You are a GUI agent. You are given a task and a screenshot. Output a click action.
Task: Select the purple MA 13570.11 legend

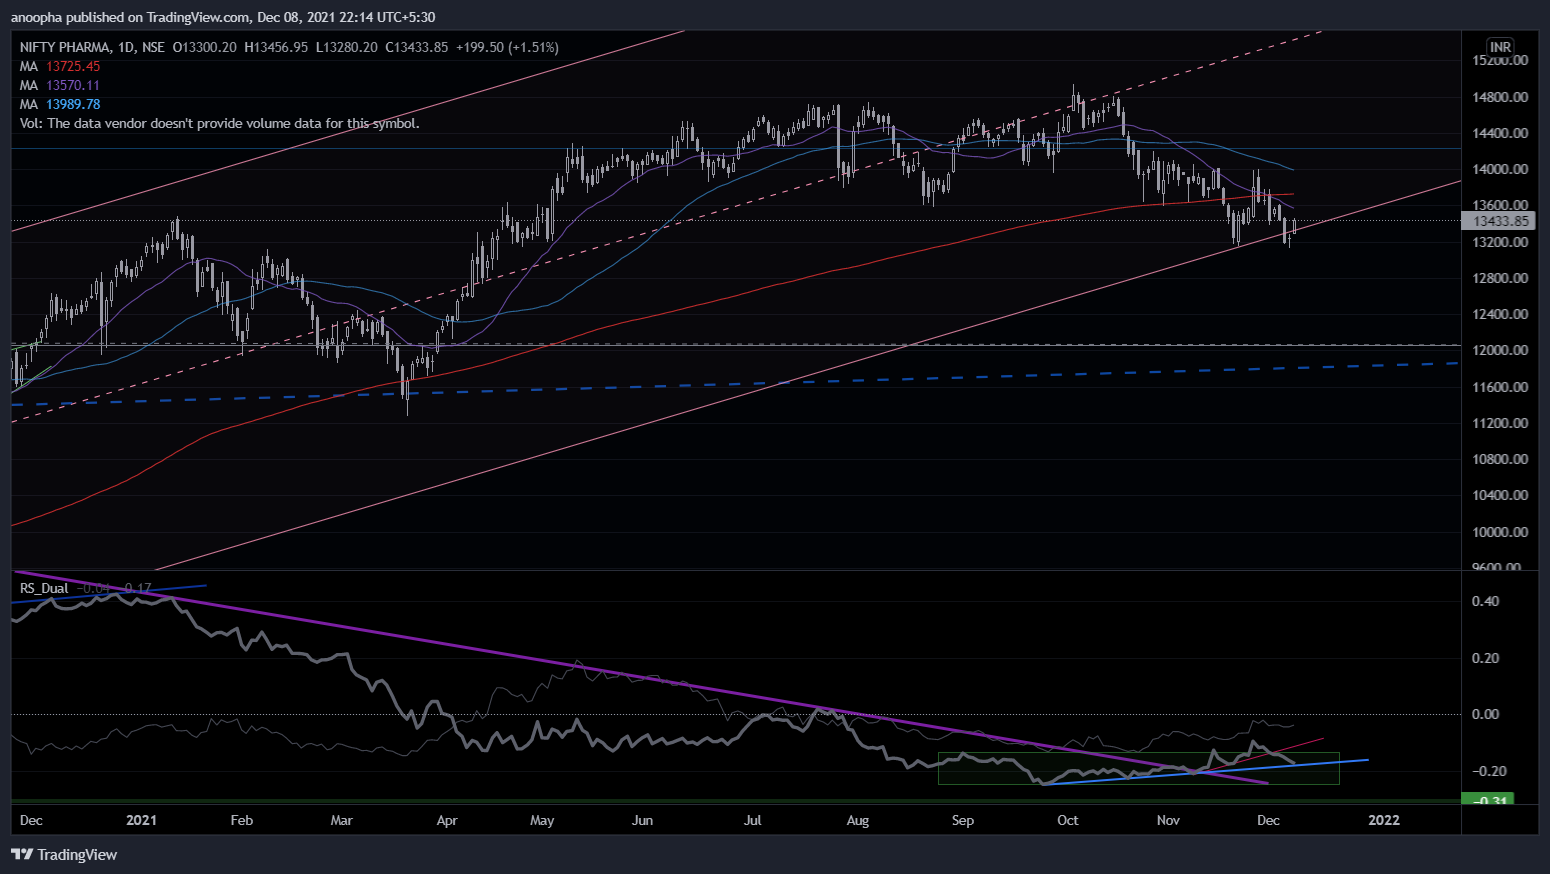[x=60, y=85]
